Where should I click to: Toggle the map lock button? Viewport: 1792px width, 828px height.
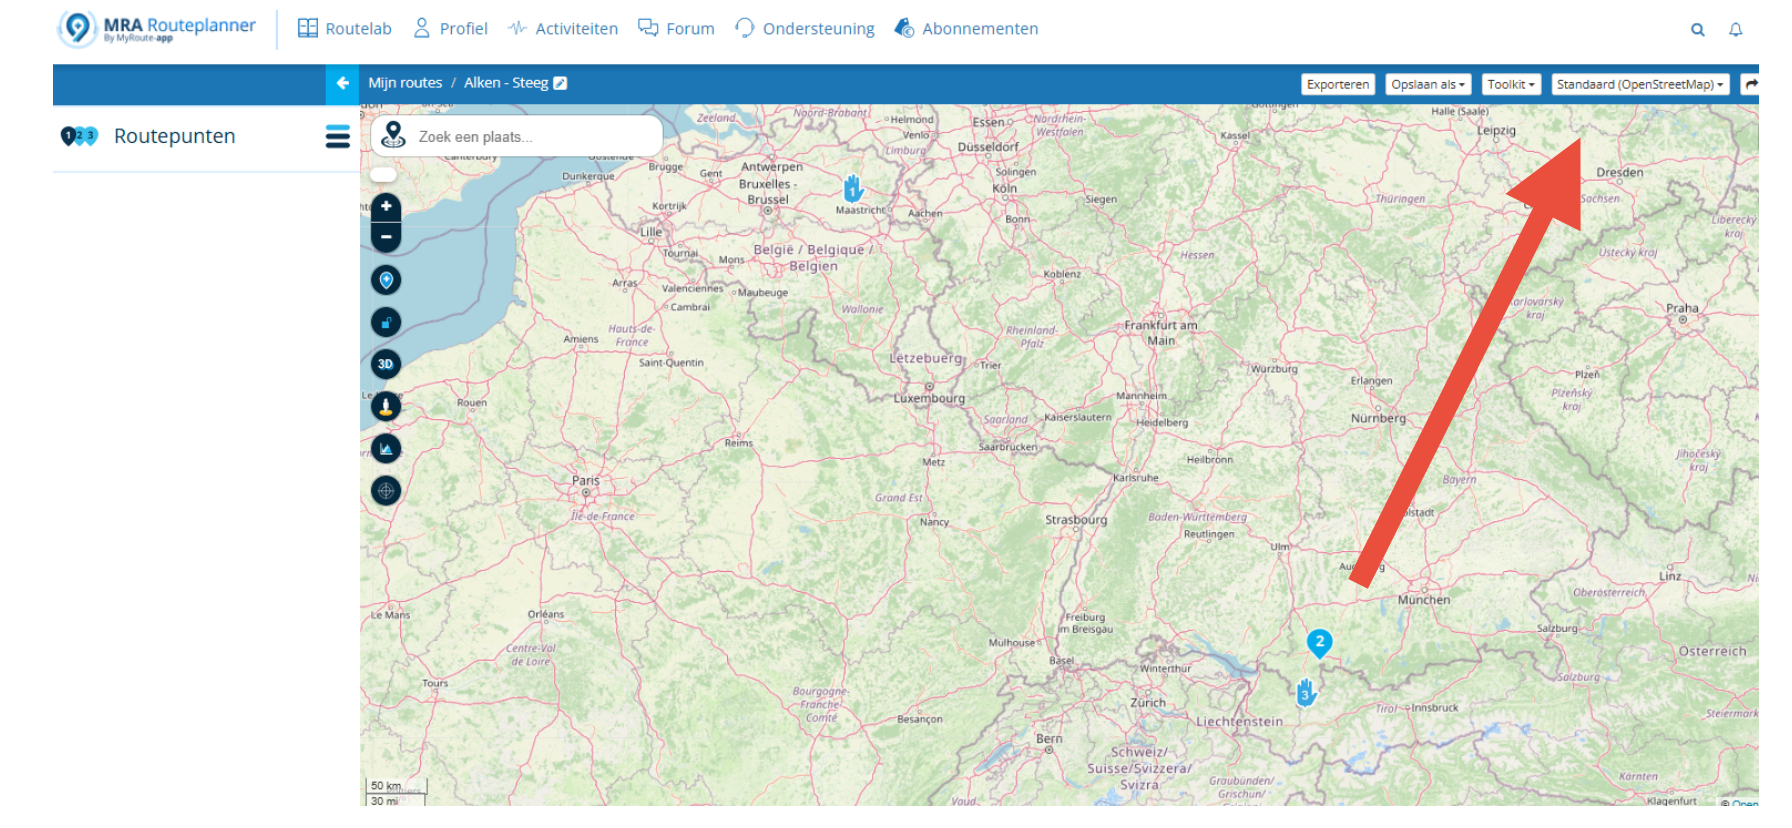(386, 322)
